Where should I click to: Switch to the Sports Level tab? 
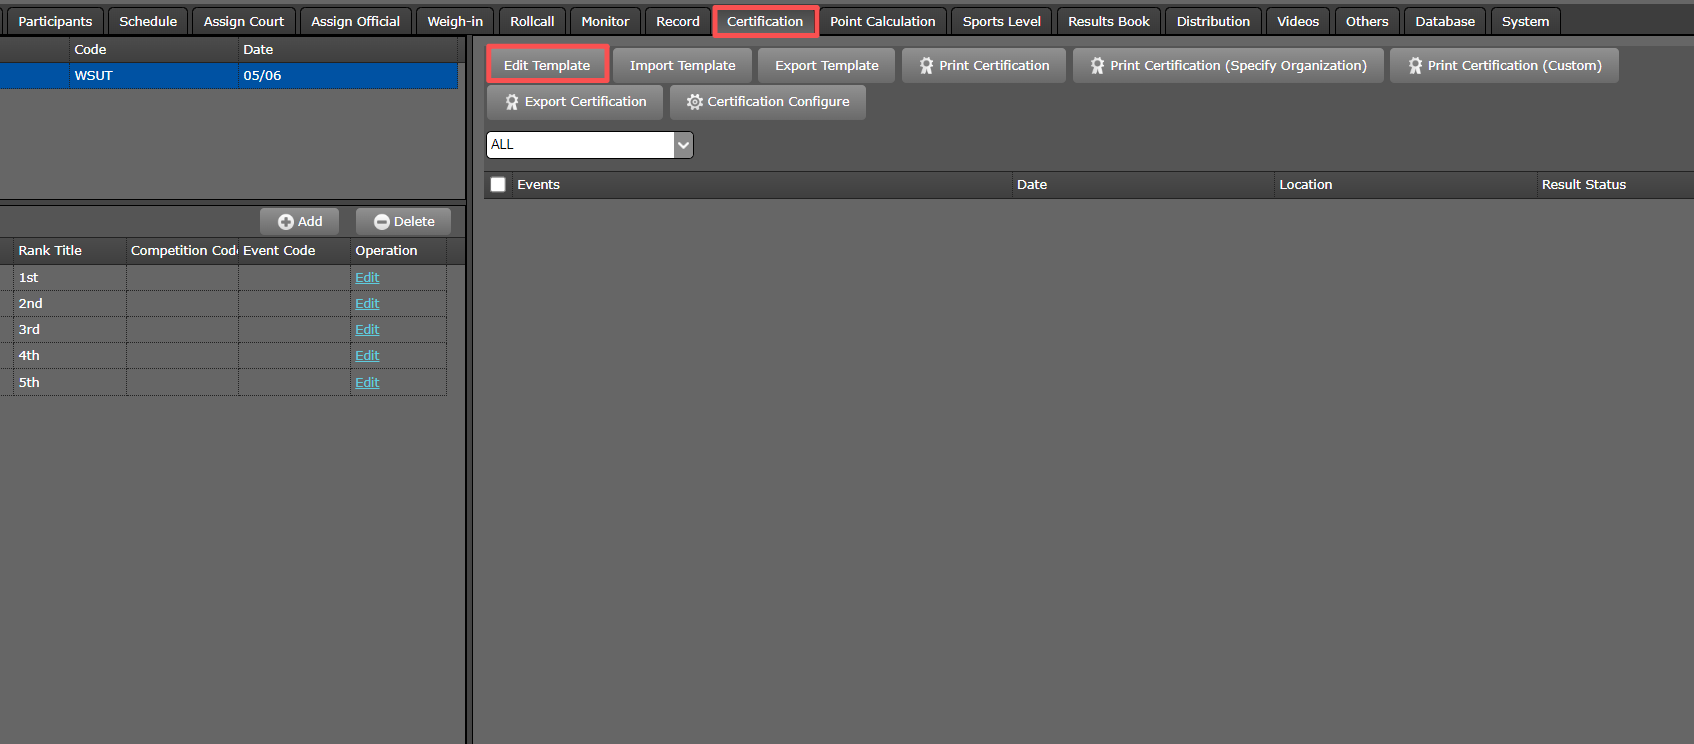click(x=1001, y=21)
